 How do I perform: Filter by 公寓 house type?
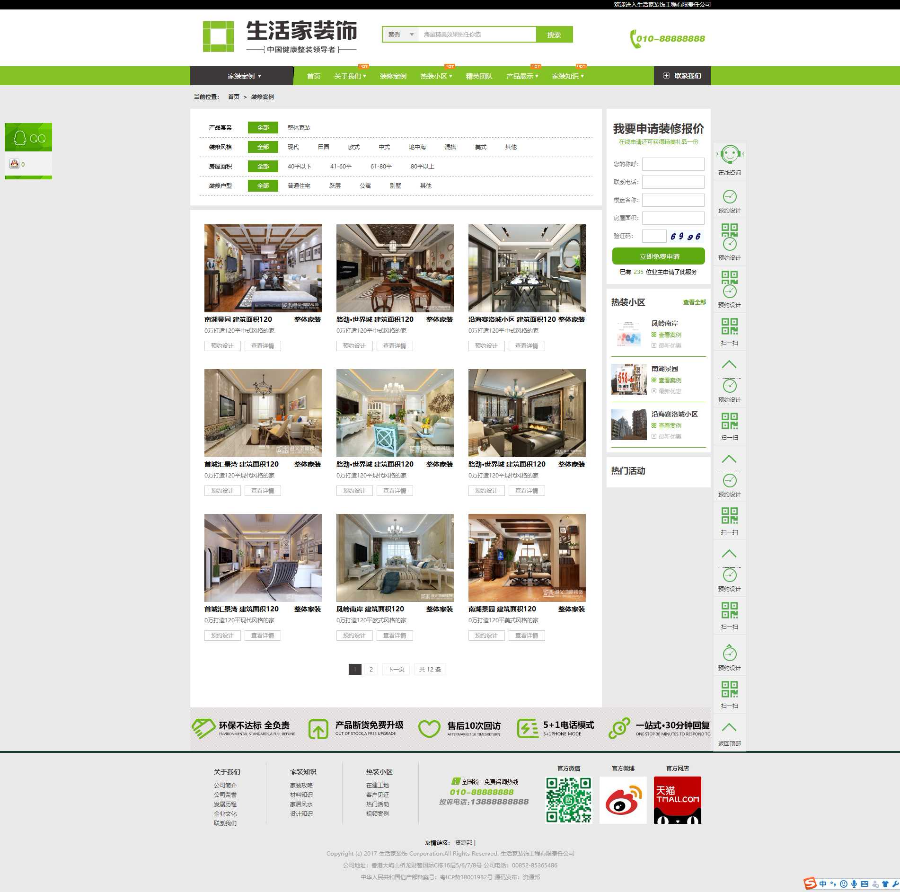(365, 185)
